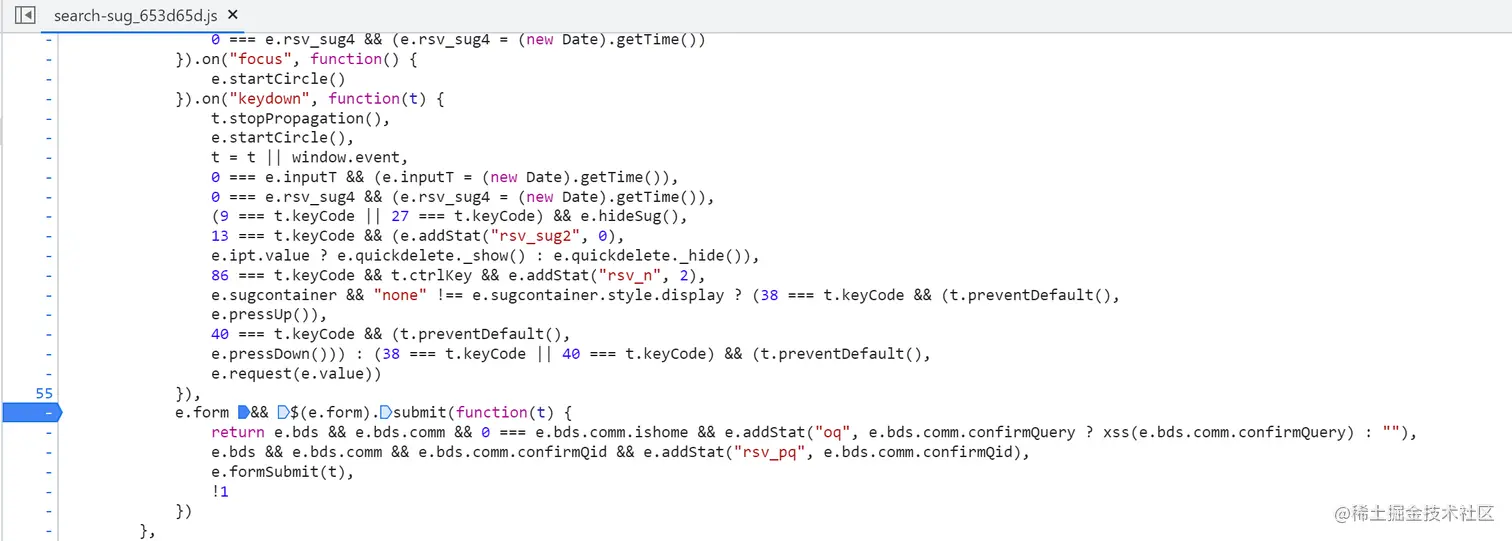Click the !1 return value
The height and width of the screenshot is (541, 1512).
click(220, 491)
